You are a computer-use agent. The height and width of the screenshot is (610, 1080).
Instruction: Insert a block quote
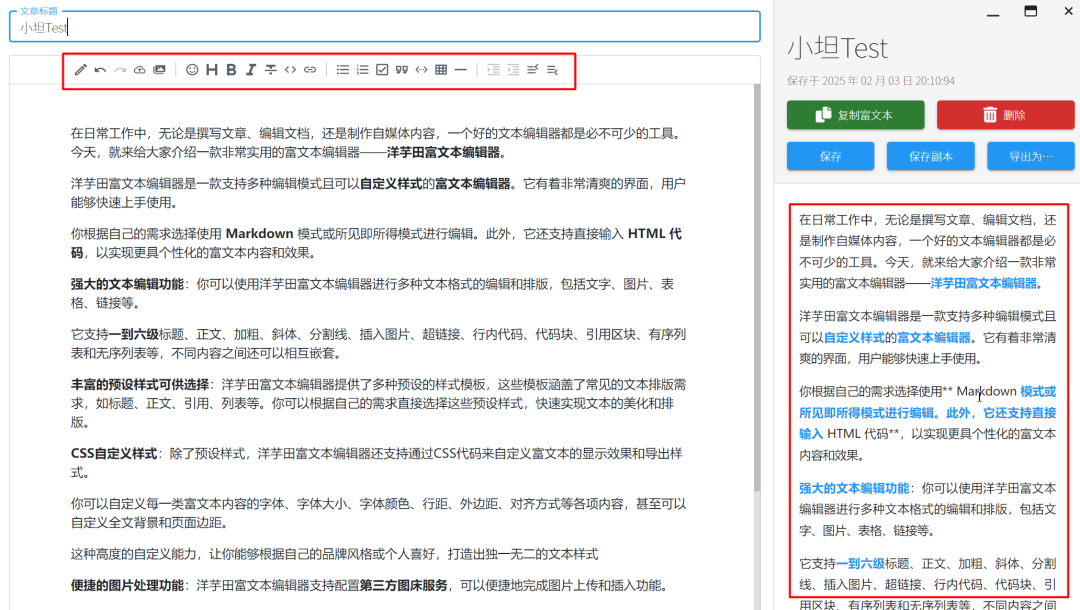click(402, 70)
